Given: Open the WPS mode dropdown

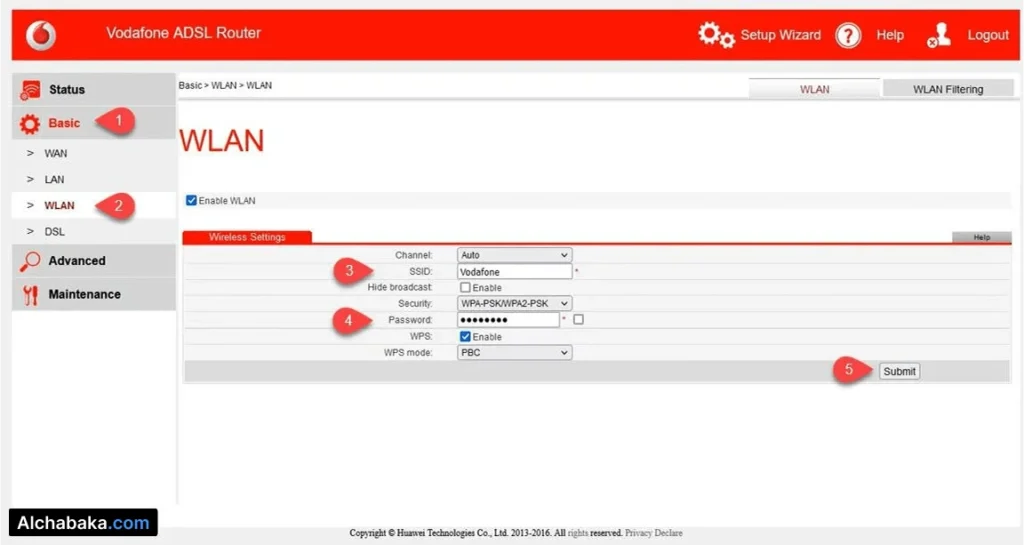Looking at the screenshot, I should (515, 352).
